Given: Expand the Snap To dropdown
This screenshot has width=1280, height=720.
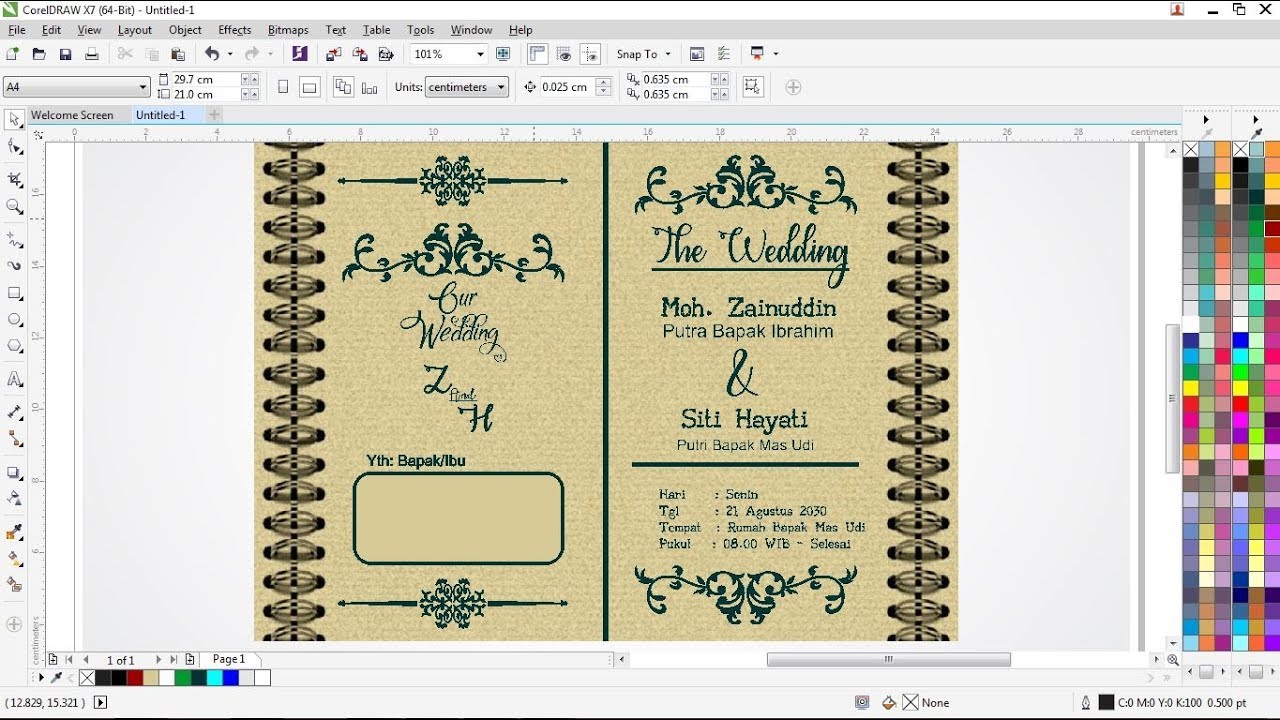Looking at the screenshot, I should pos(667,54).
